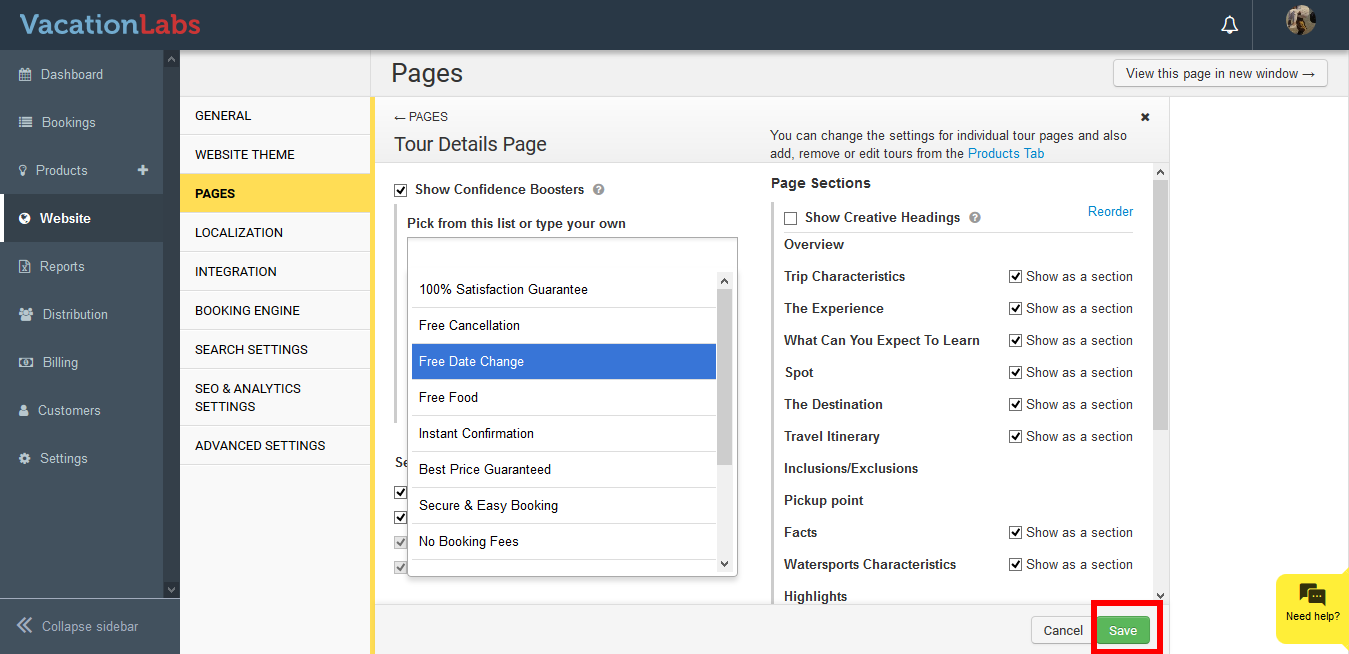The width and height of the screenshot is (1349, 654).
Task: Select Free Date Change from the list
Action: click(x=563, y=362)
